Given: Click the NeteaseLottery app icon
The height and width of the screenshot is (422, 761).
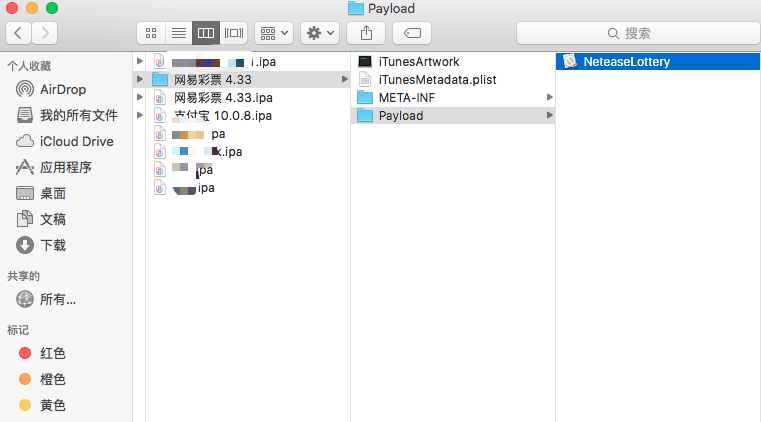Looking at the screenshot, I should click(x=570, y=61).
